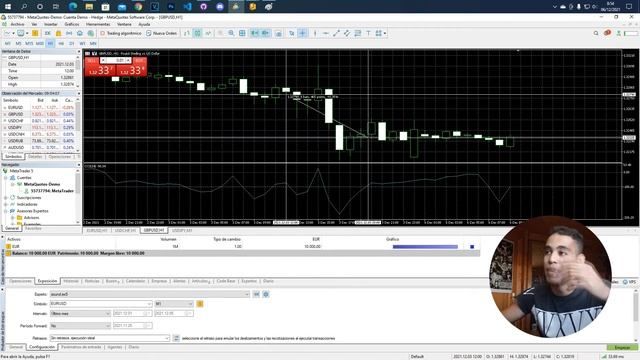Switch to the Historial toolbox tab
Screen dimensions: 640x360
click(x=71, y=281)
